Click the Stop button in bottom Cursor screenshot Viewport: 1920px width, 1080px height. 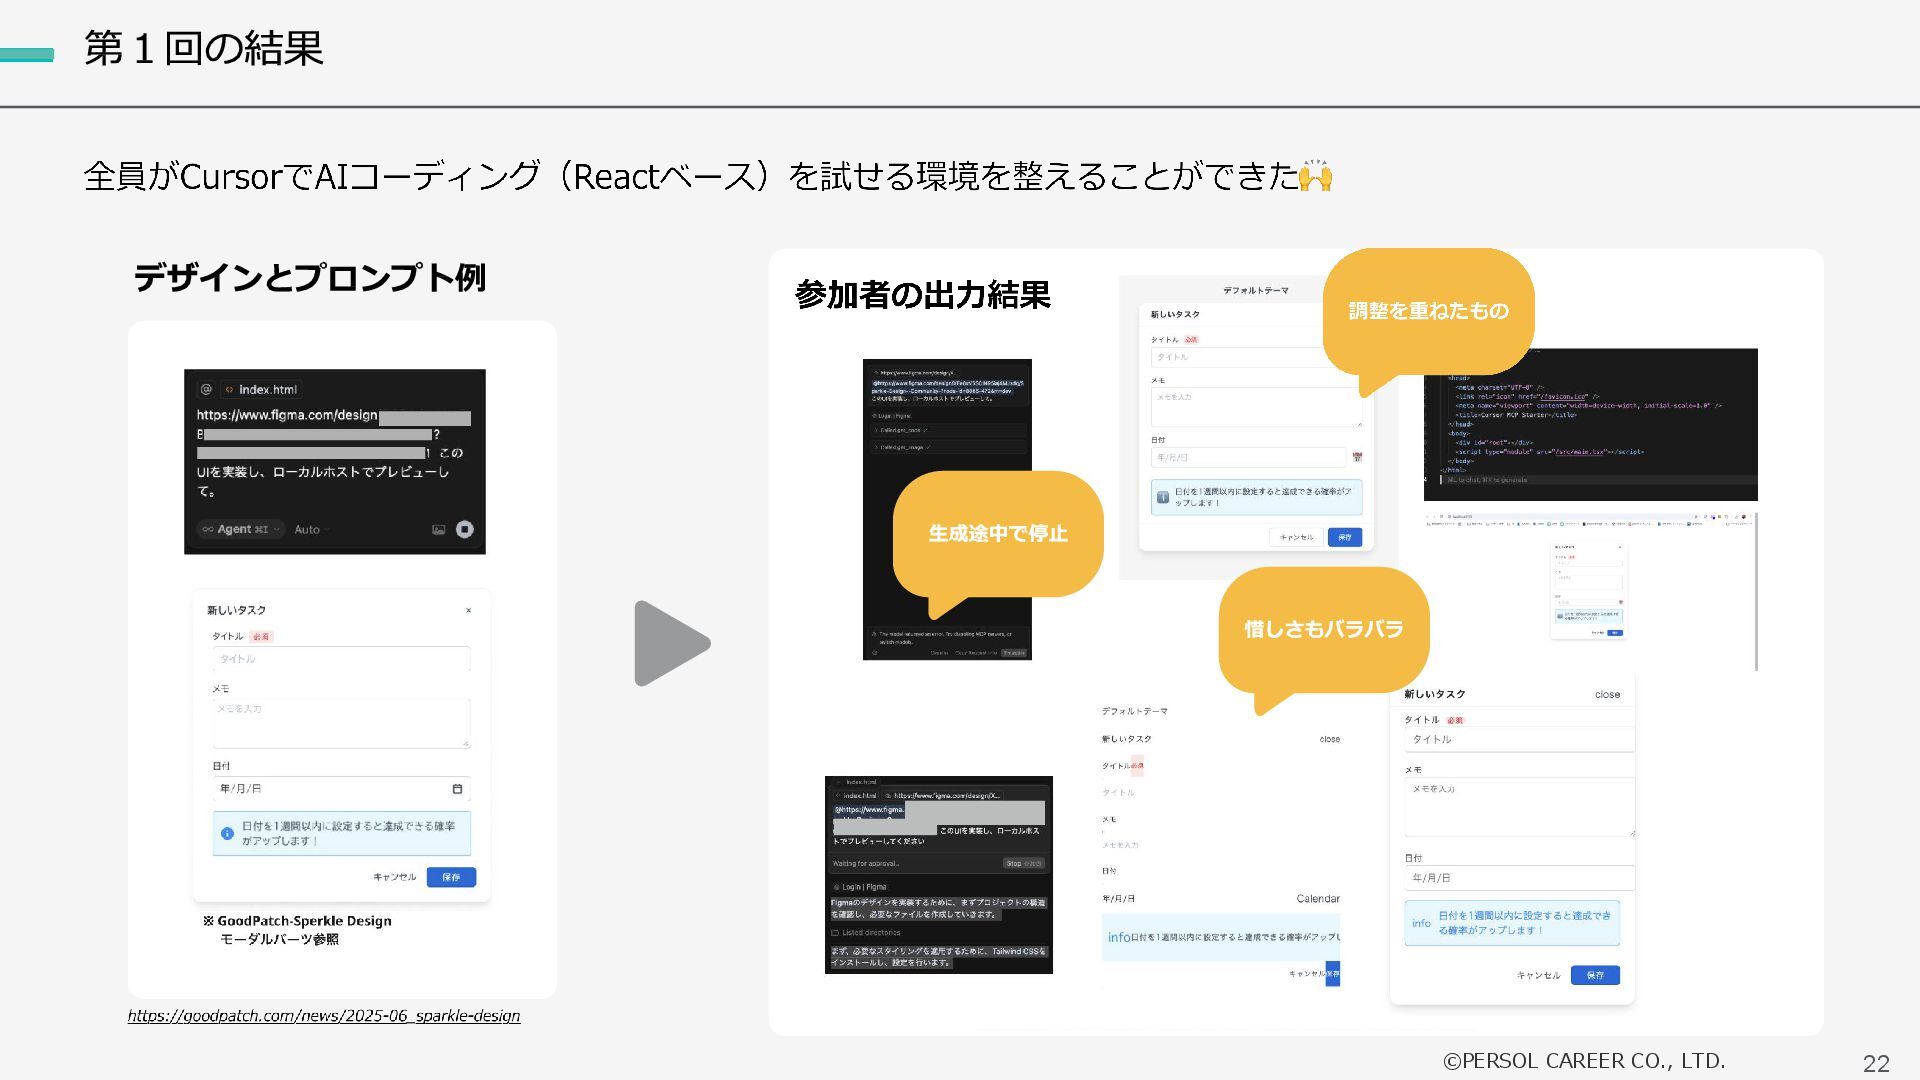coord(1022,863)
